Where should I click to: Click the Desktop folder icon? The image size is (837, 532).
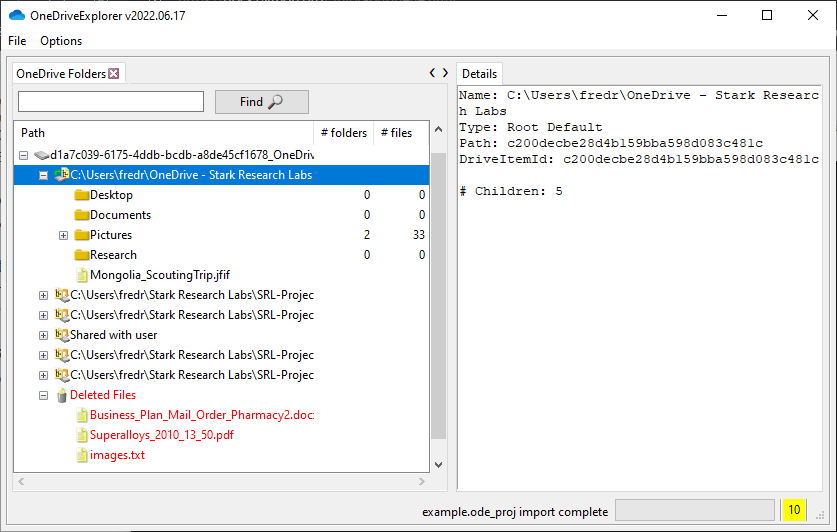[82, 195]
